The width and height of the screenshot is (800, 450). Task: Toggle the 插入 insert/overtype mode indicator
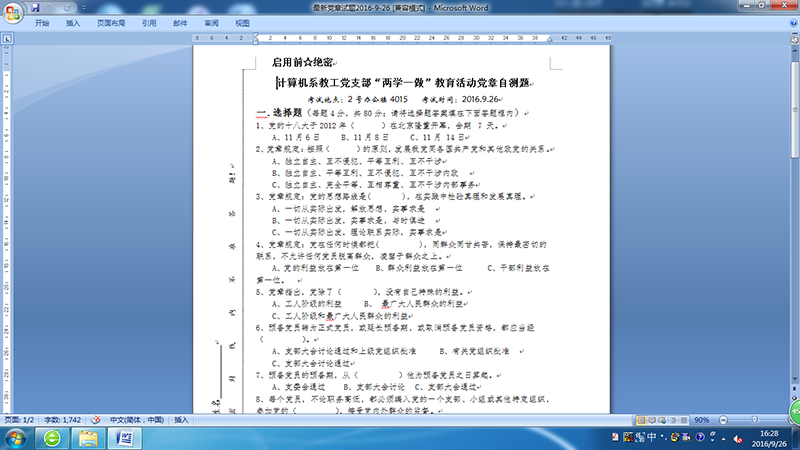tap(182, 420)
